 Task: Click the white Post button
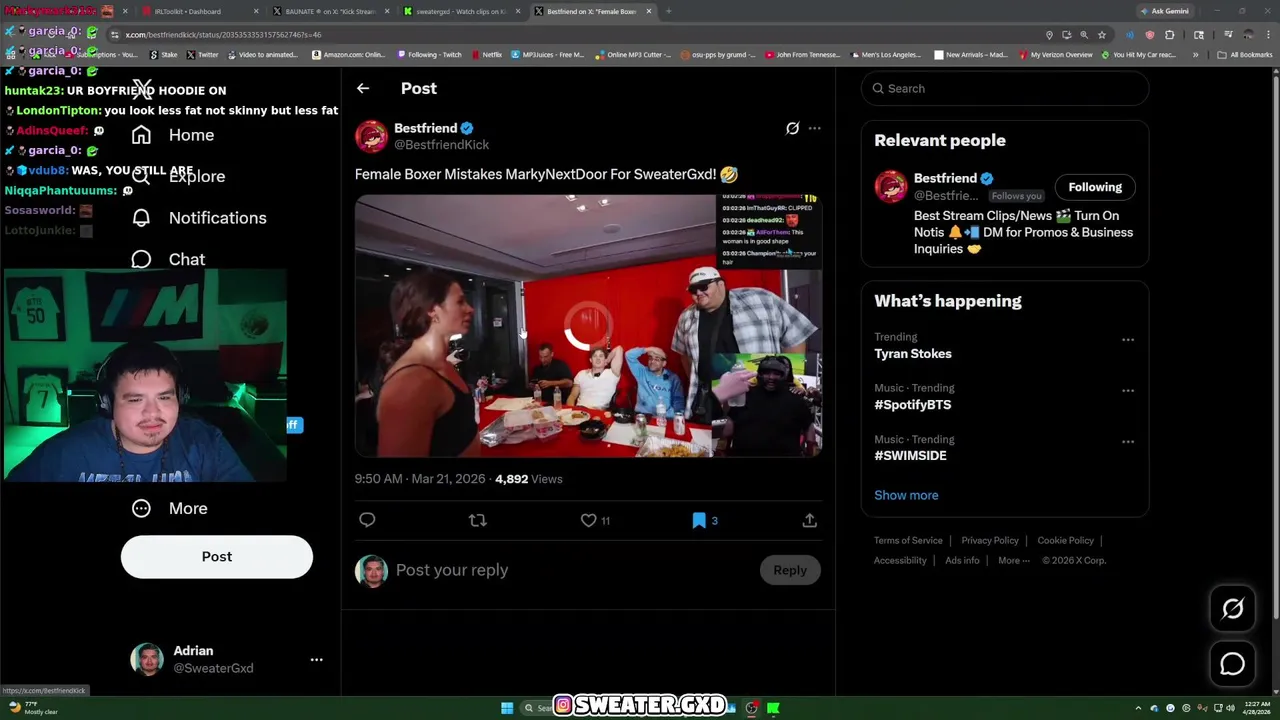point(217,557)
